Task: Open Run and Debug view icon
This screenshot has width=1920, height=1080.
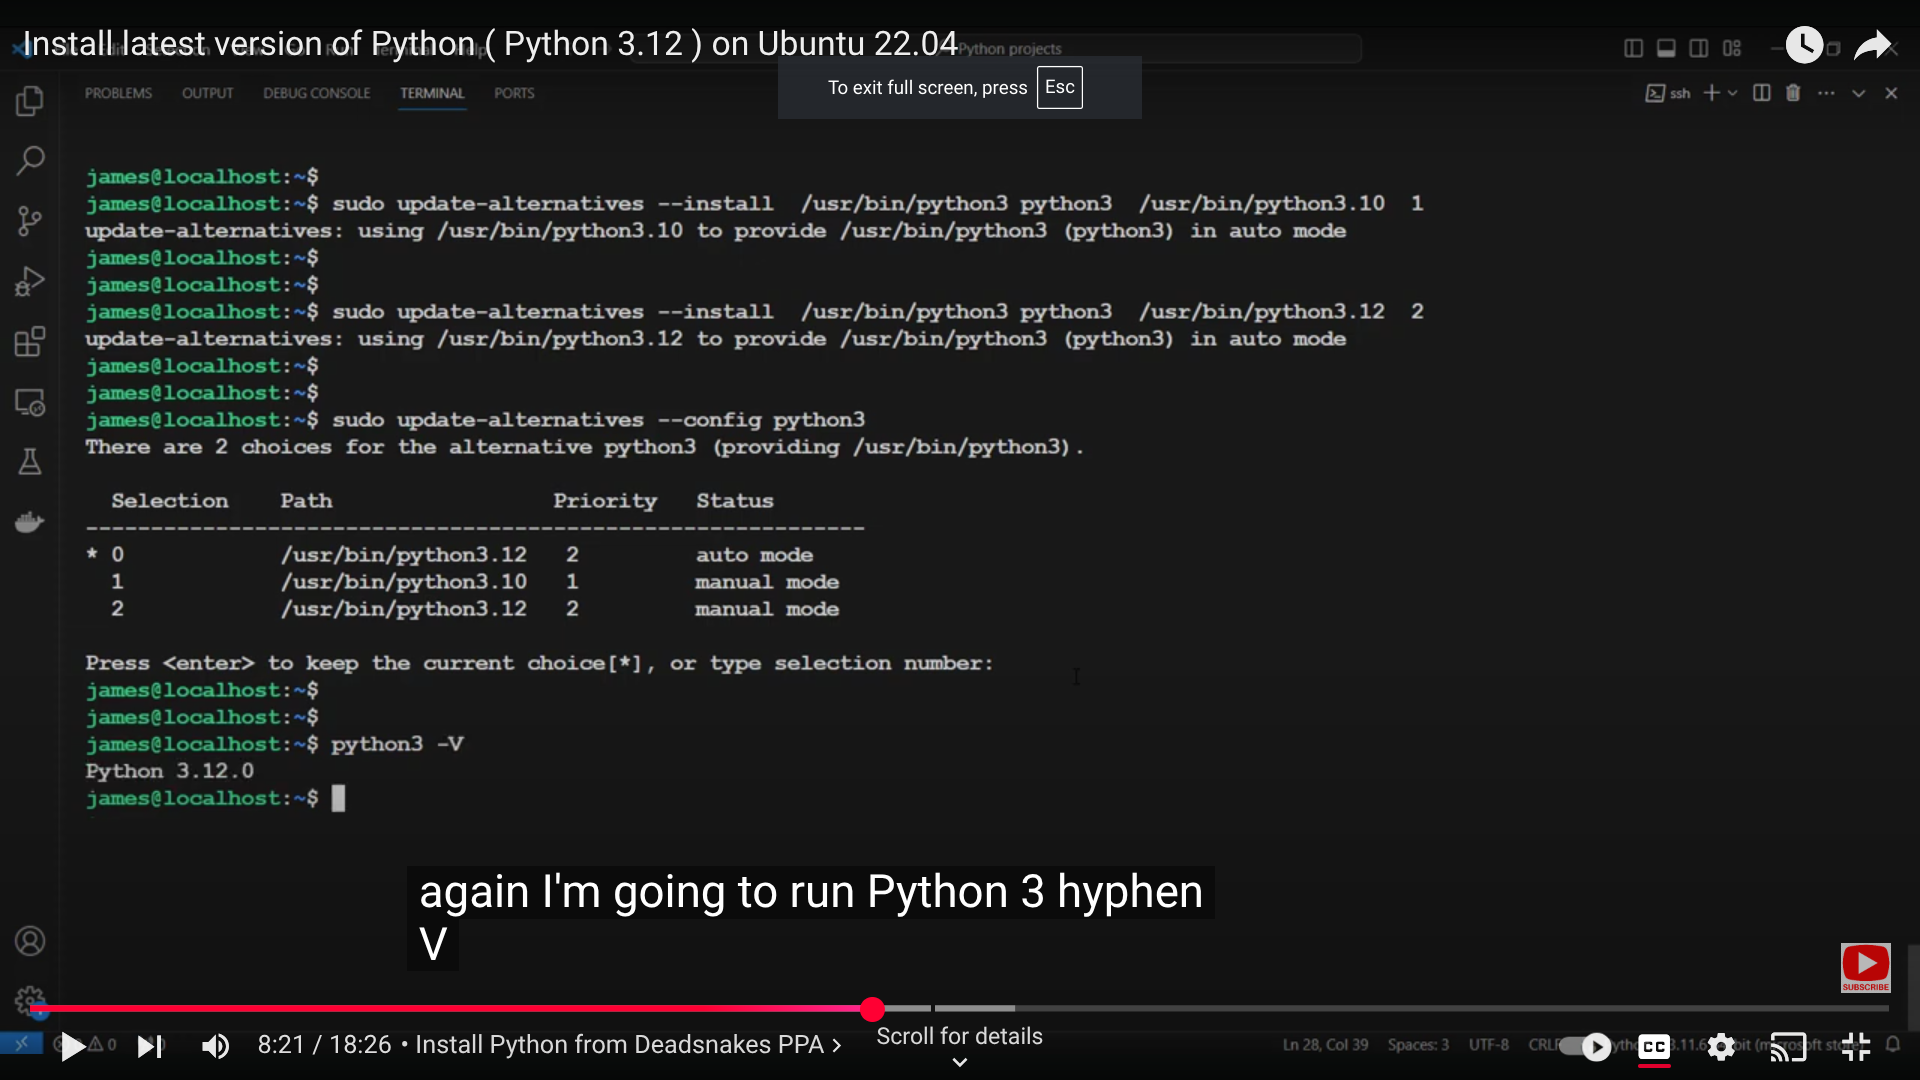Action: (30, 282)
